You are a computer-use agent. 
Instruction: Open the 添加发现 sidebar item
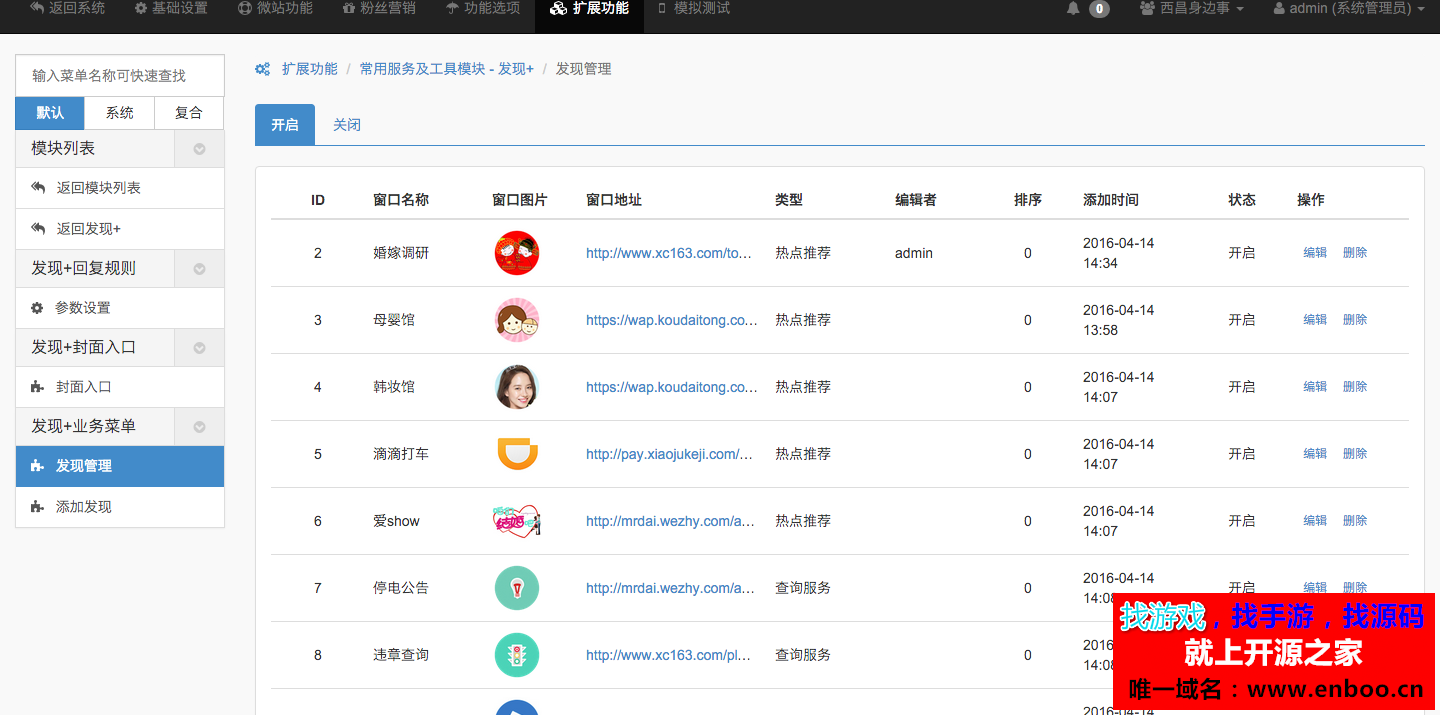click(120, 507)
